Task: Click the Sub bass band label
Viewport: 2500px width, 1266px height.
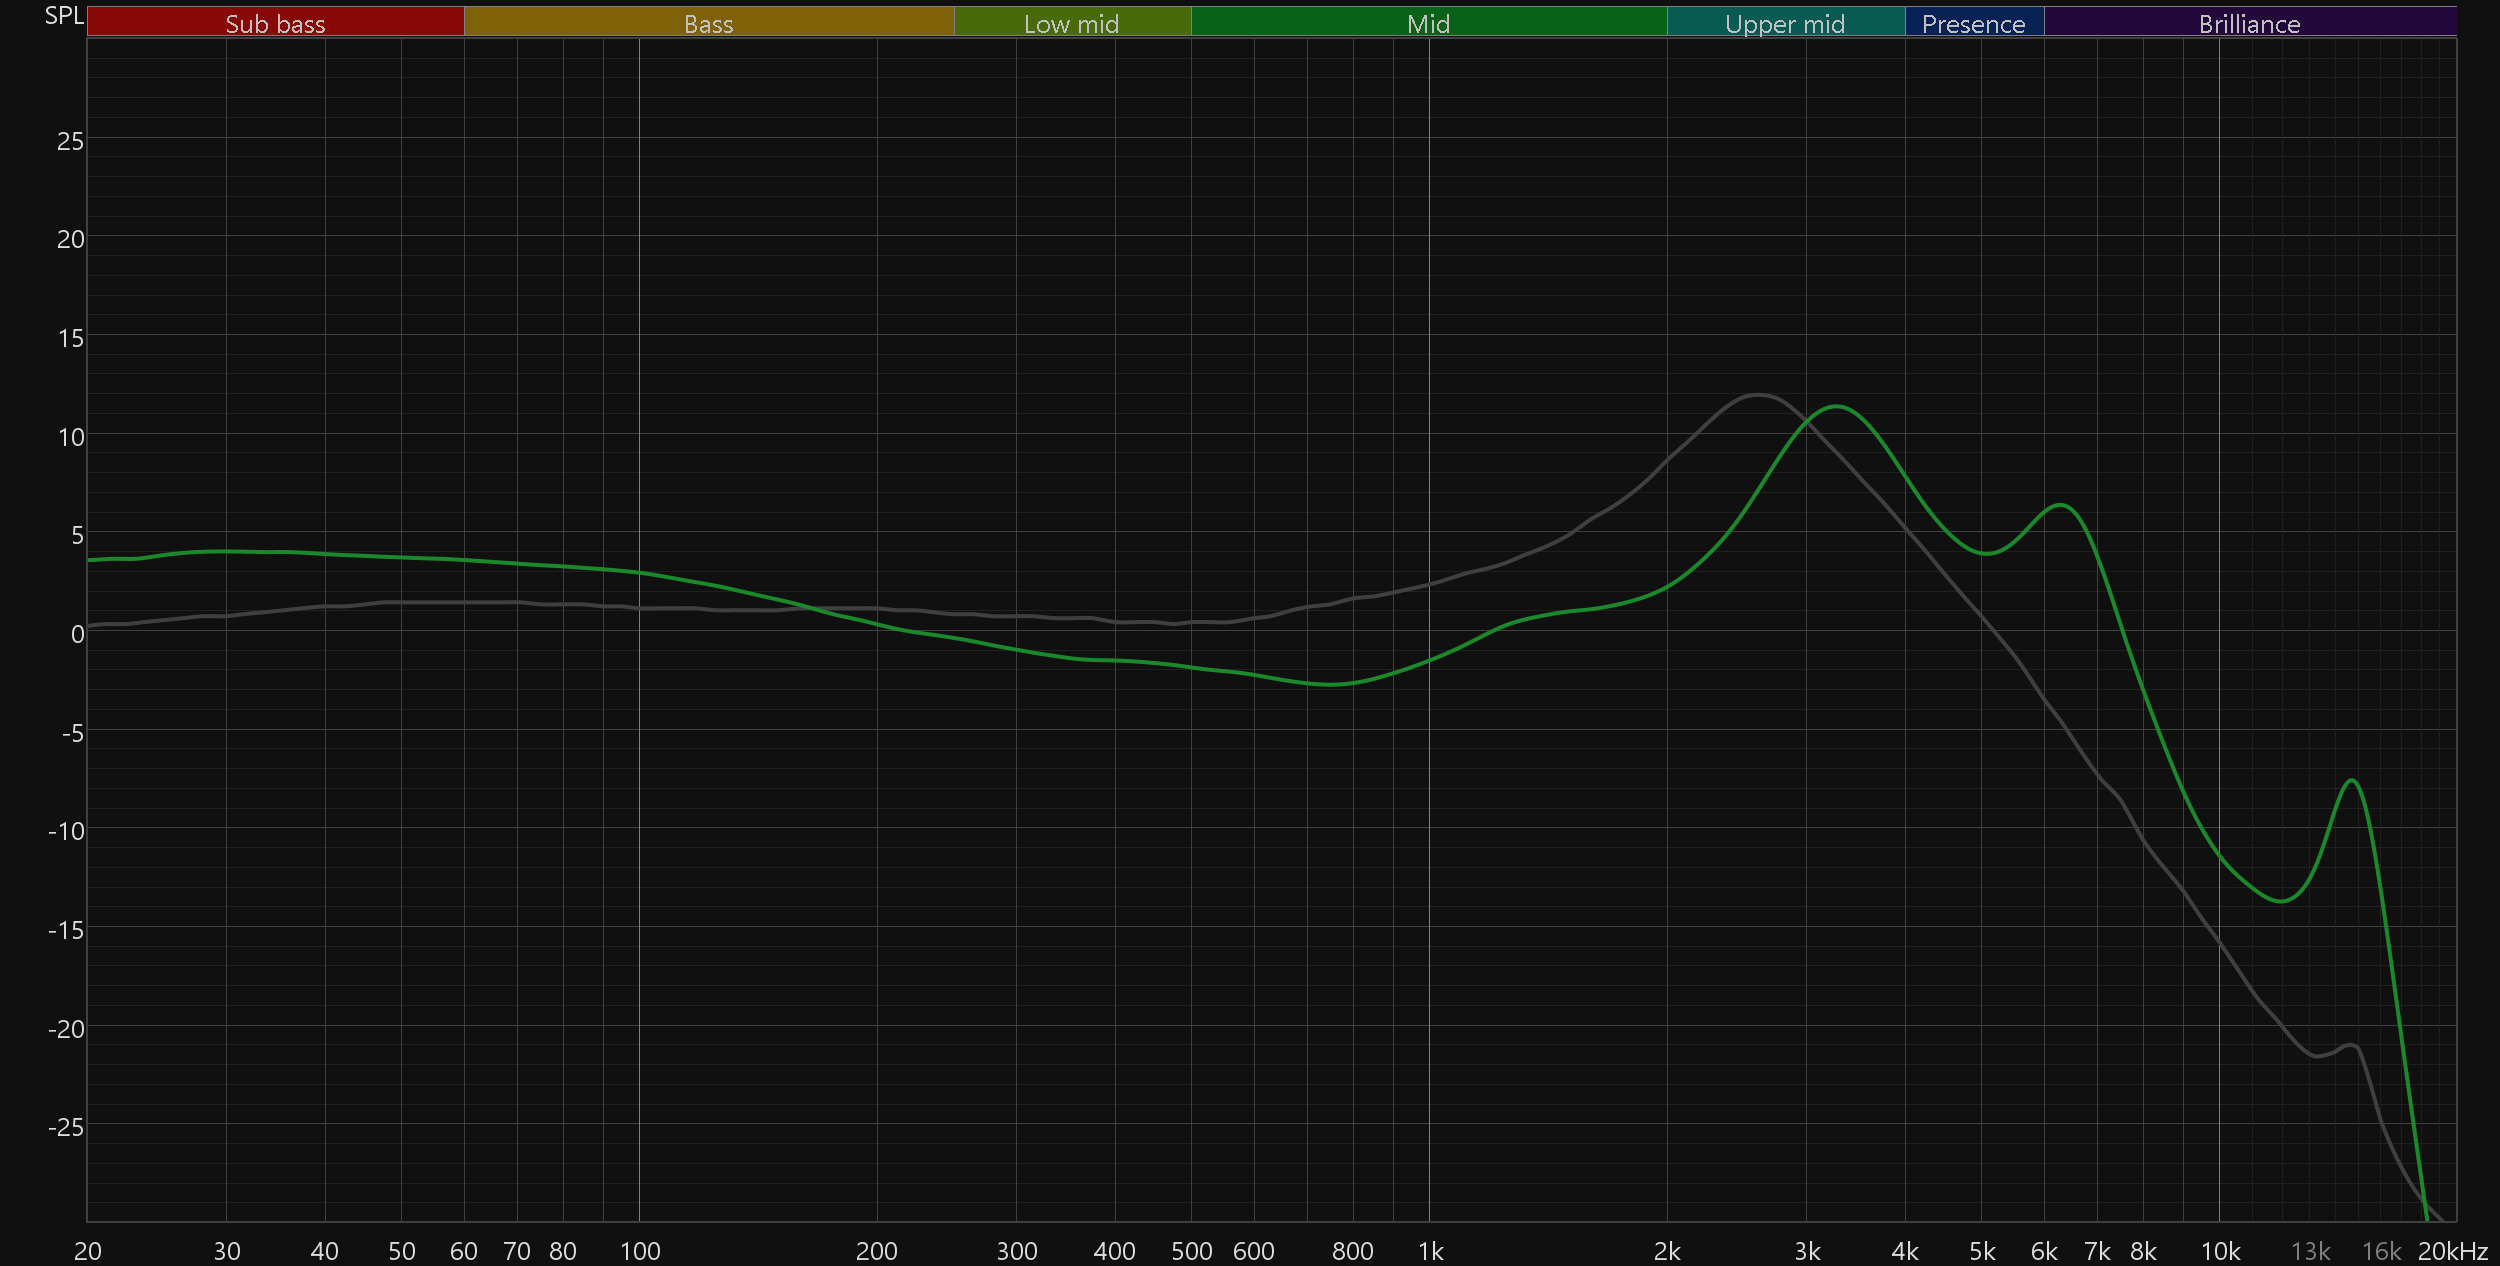Action: pos(275,23)
